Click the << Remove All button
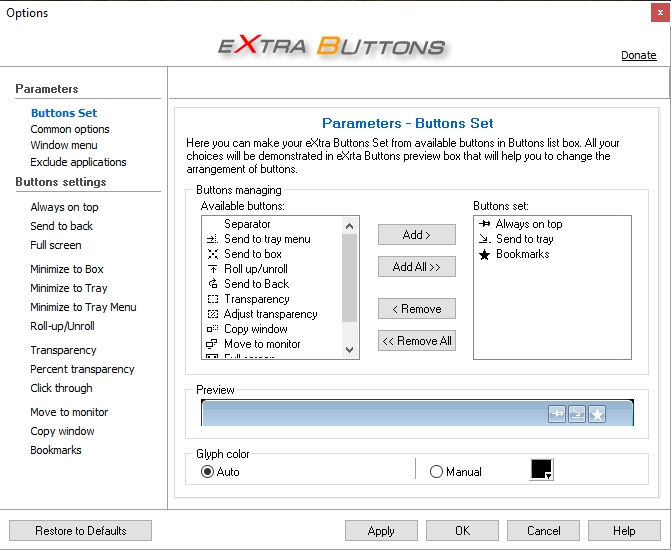This screenshot has width=671, height=550. click(416, 341)
